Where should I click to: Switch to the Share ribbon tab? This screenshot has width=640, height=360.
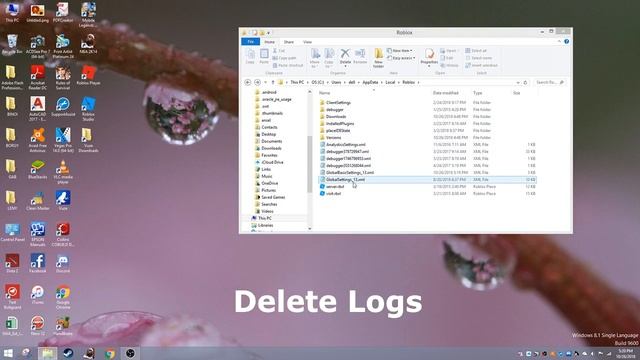[x=289, y=42]
